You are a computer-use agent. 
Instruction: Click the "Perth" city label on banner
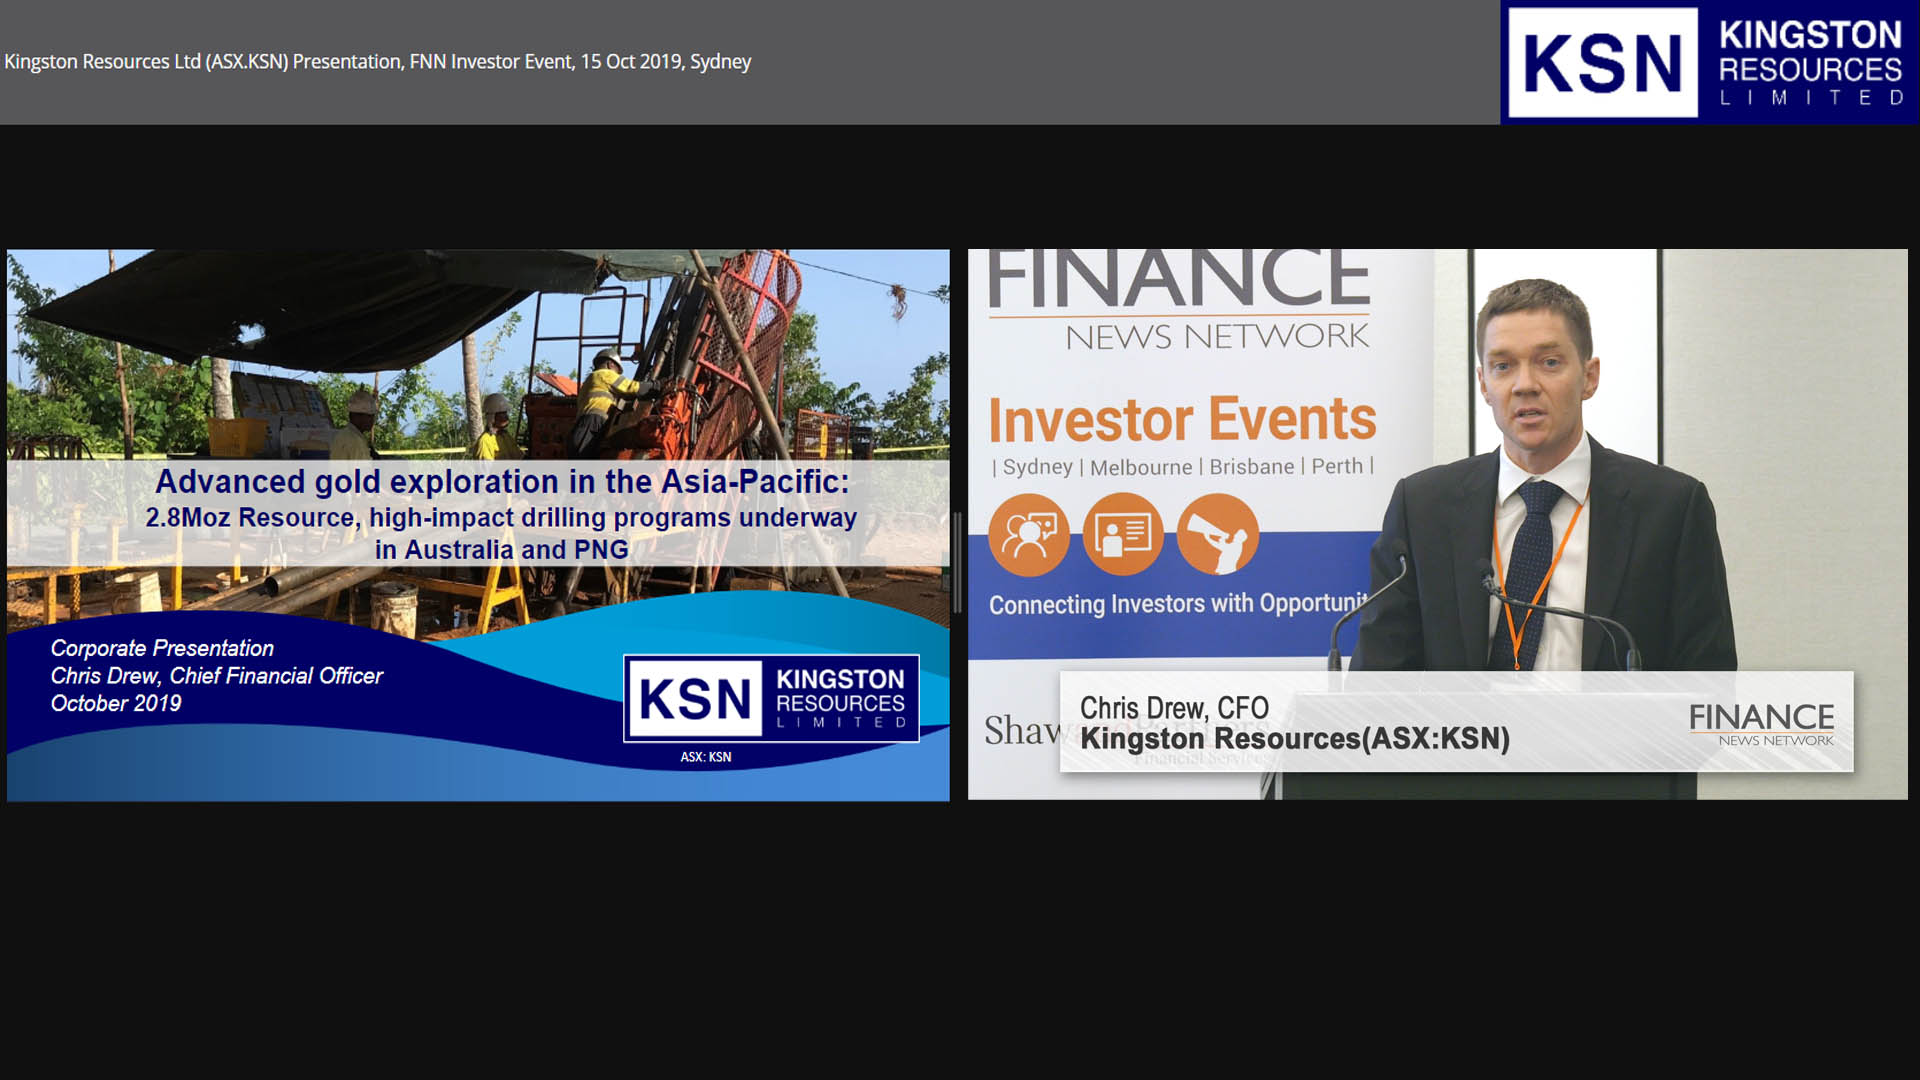(1337, 466)
